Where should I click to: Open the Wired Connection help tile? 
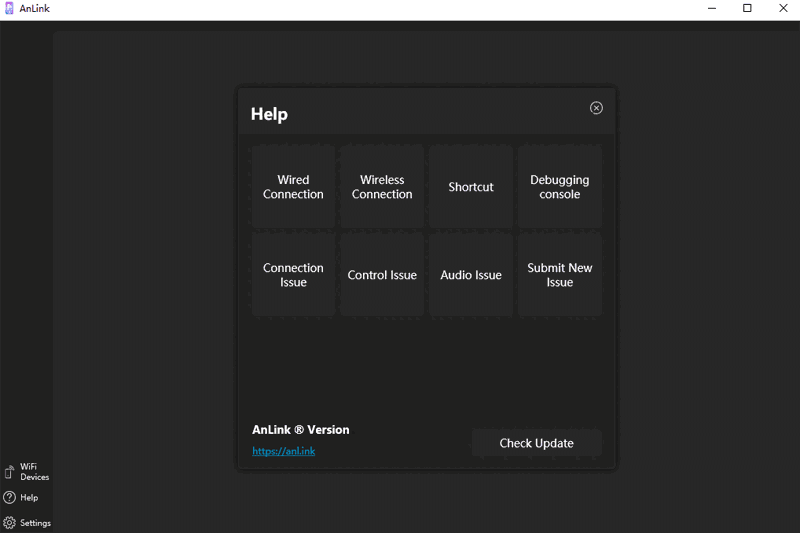coord(293,187)
